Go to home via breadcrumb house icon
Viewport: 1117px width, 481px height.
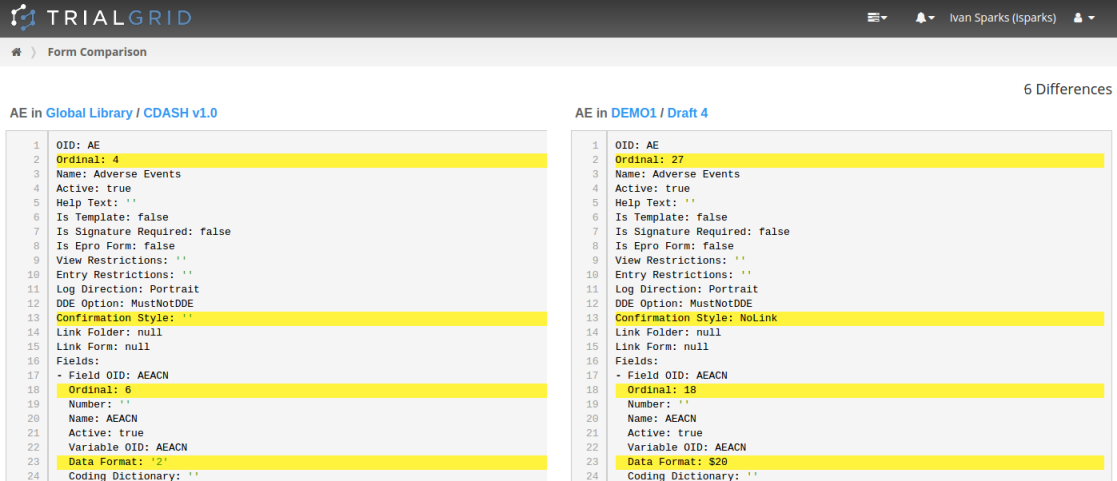(x=16, y=52)
